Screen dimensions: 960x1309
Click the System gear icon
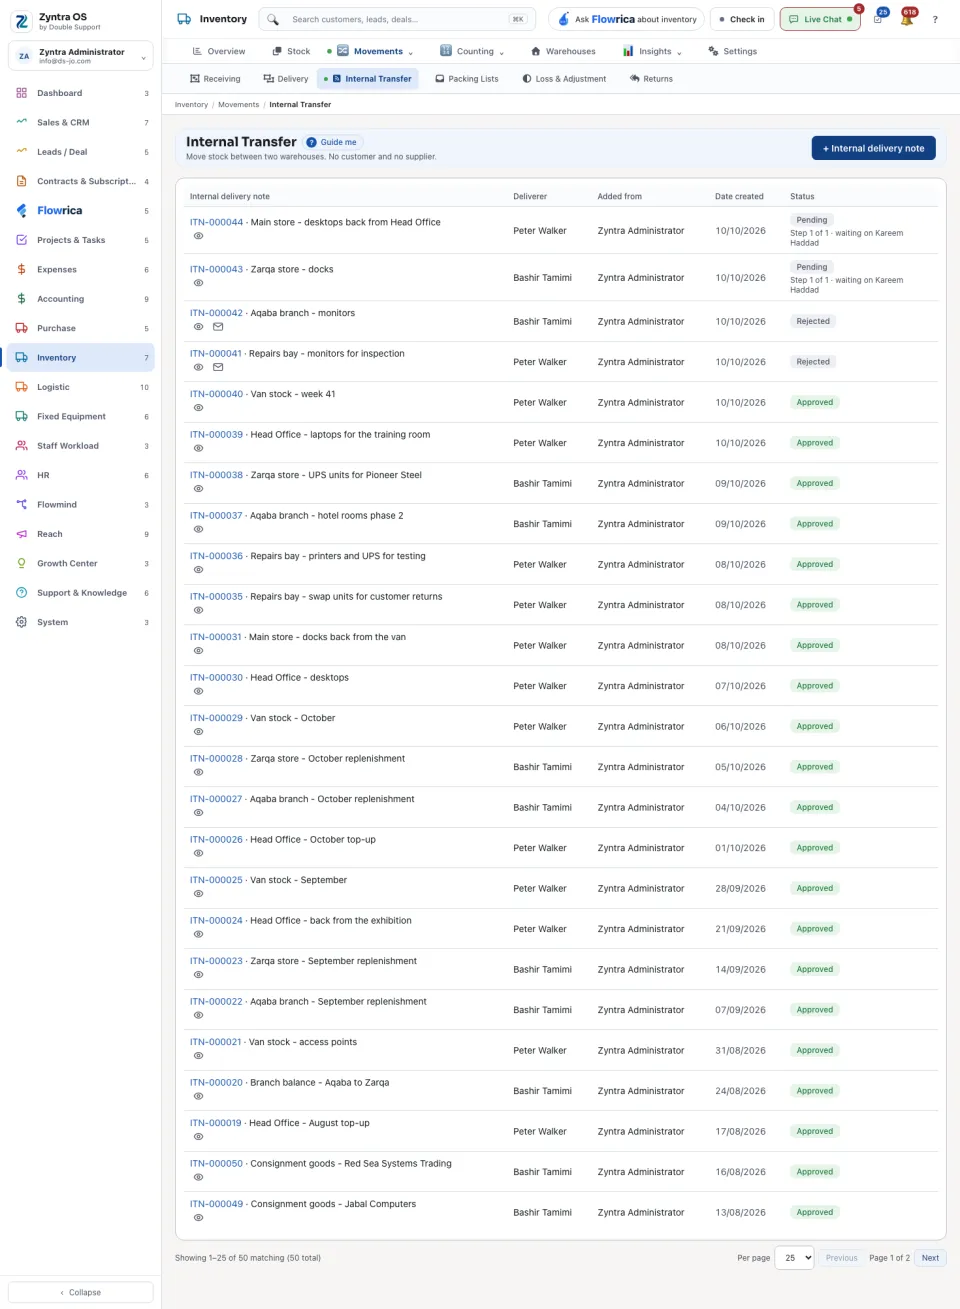[x=21, y=622]
